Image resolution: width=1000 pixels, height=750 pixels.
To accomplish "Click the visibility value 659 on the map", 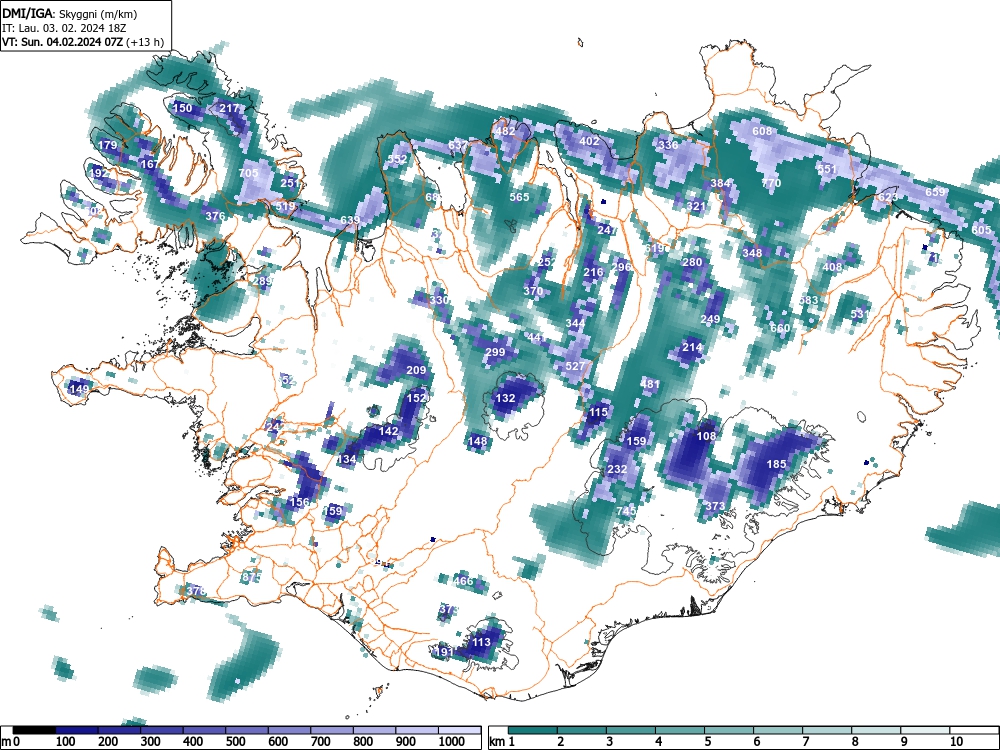I will (935, 192).
